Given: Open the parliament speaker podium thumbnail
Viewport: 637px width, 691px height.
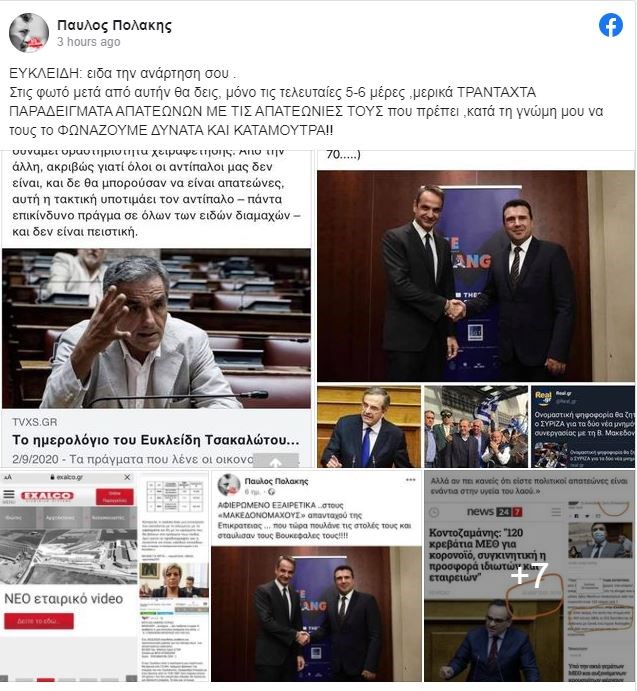Looking at the screenshot, I should (369, 427).
